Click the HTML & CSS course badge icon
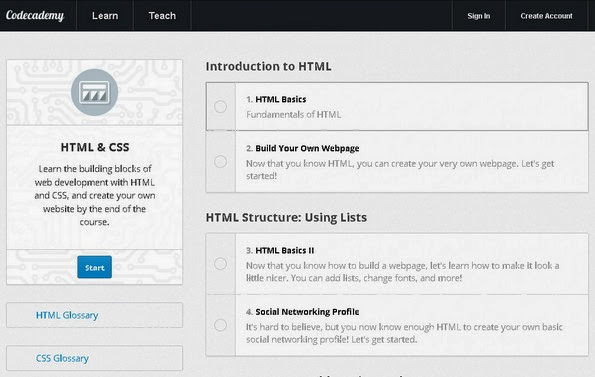This screenshot has width=595, height=377. [94, 92]
